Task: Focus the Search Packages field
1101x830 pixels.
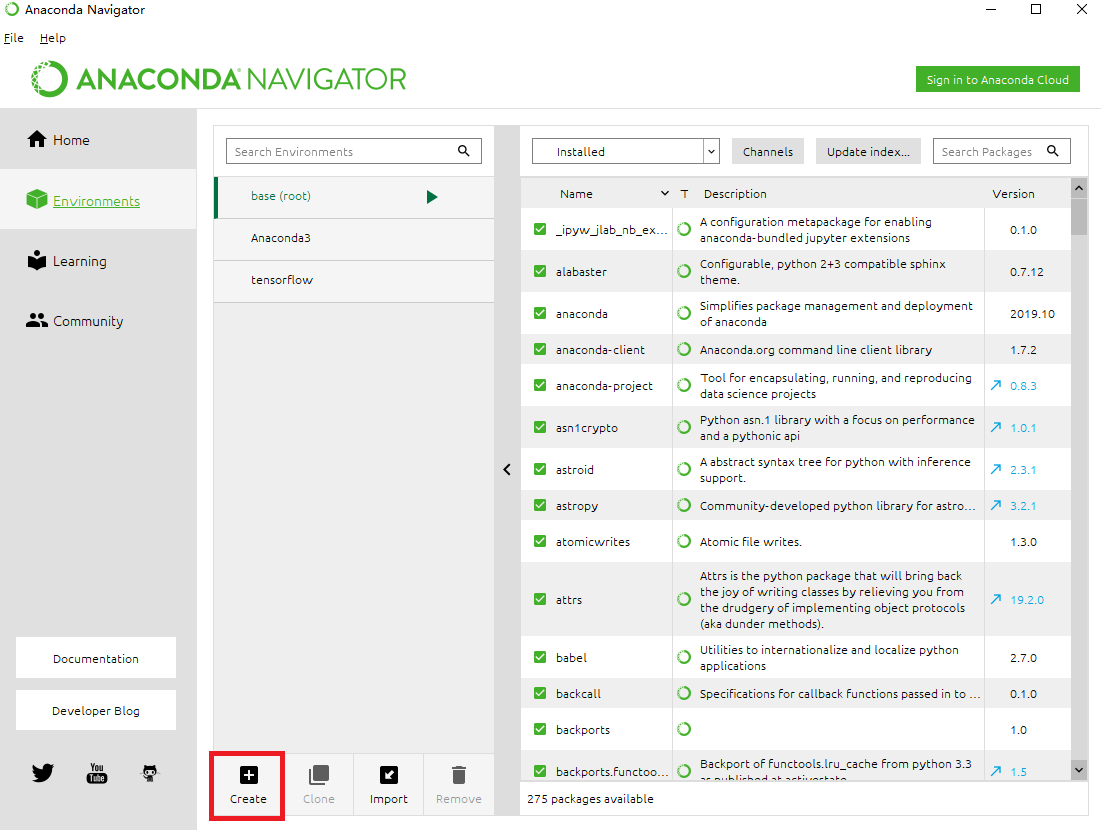Action: tap(1001, 151)
